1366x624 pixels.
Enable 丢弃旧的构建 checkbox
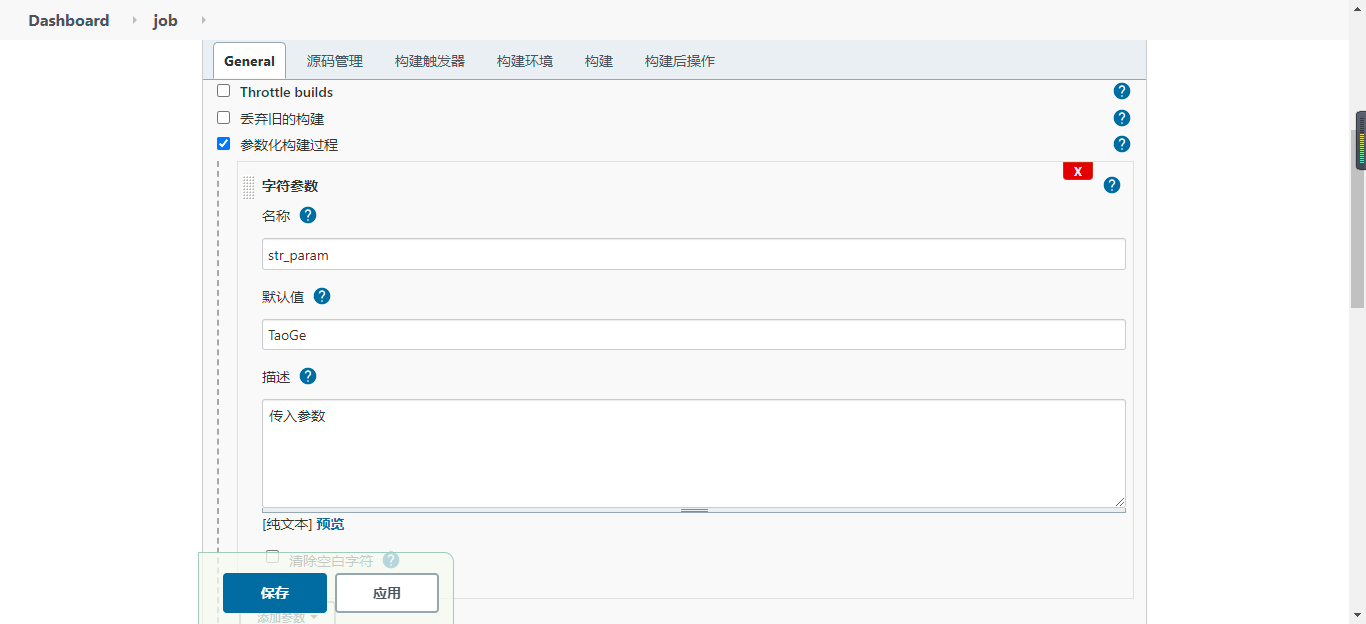[x=223, y=118]
